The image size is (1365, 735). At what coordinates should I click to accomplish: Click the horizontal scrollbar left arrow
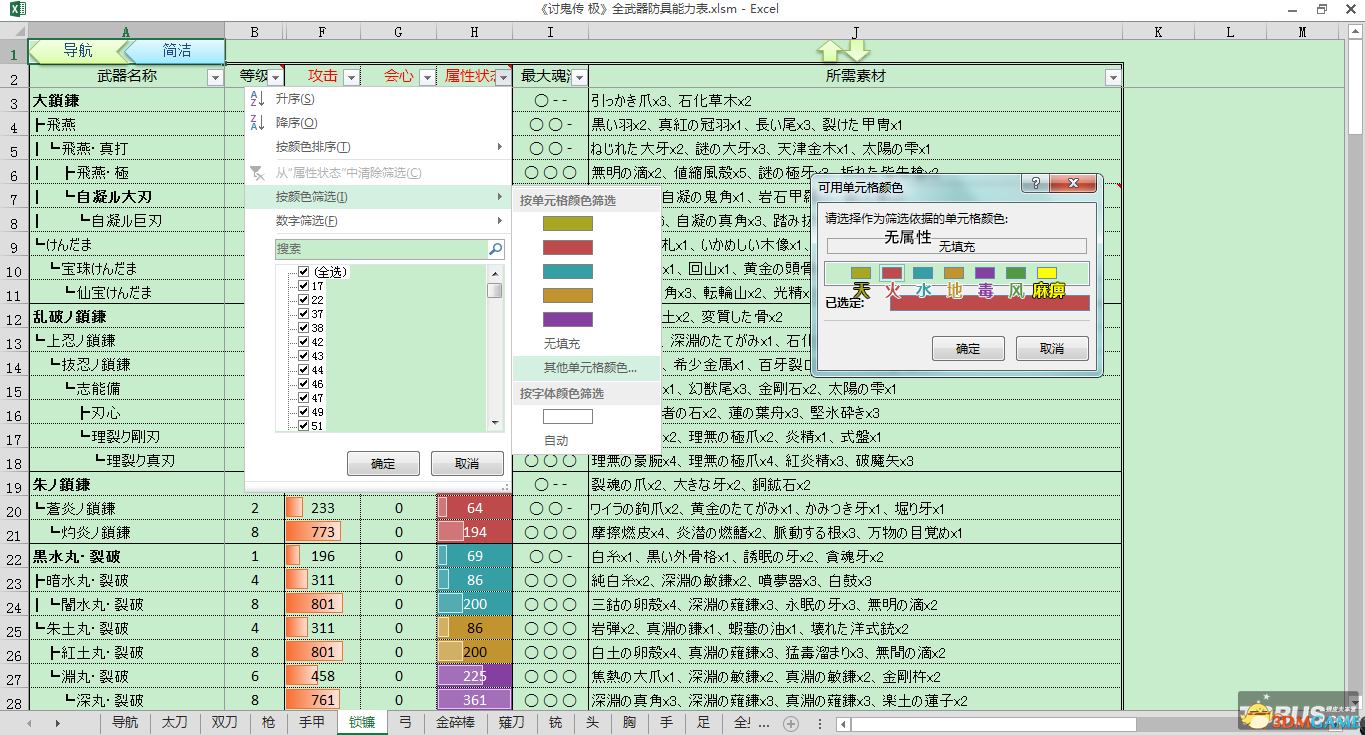click(x=843, y=723)
